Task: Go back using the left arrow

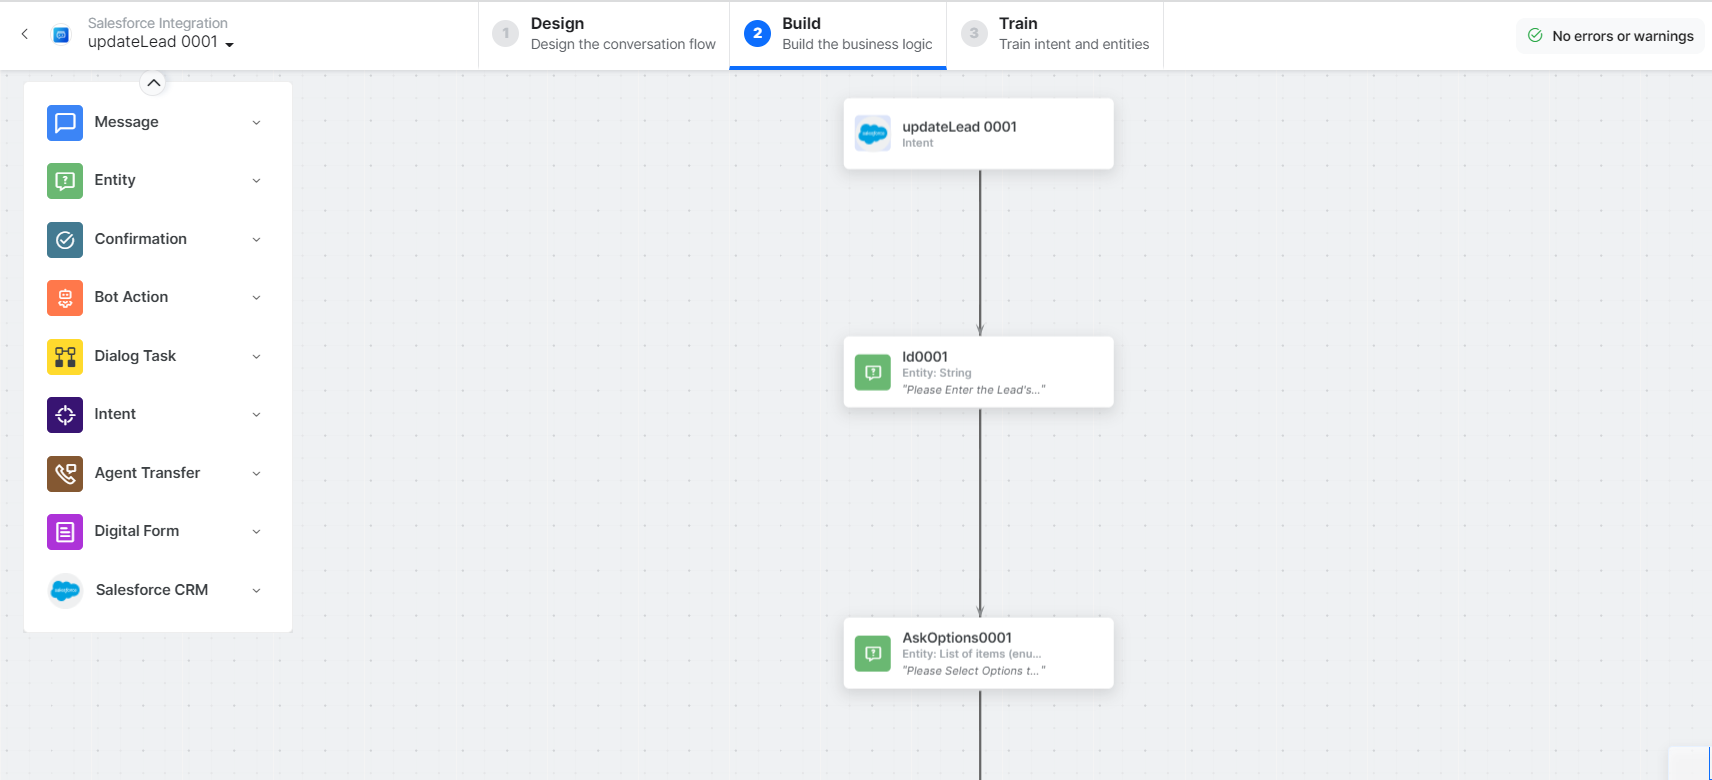Action: pos(25,34)
